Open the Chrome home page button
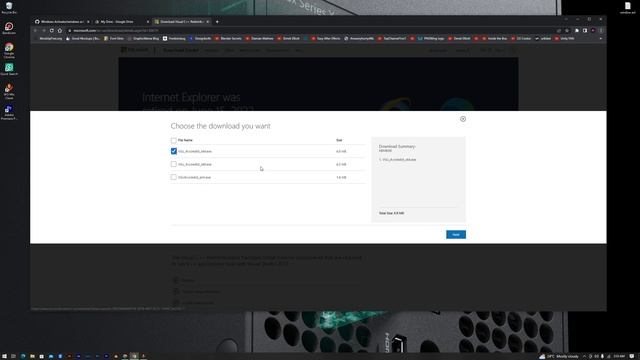The height and width of the screenshot is (360, 640). tap(60, 31)
